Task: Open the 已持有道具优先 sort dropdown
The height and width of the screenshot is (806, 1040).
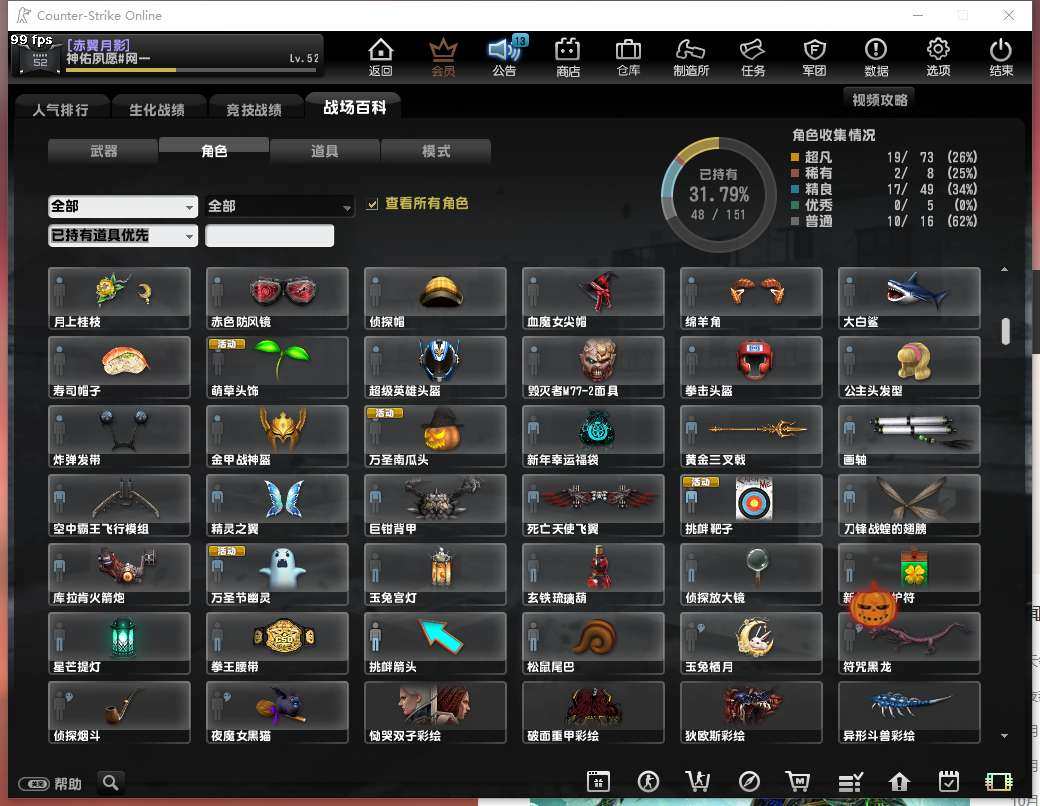Action: pyautogui.click(x=123, y=235)
